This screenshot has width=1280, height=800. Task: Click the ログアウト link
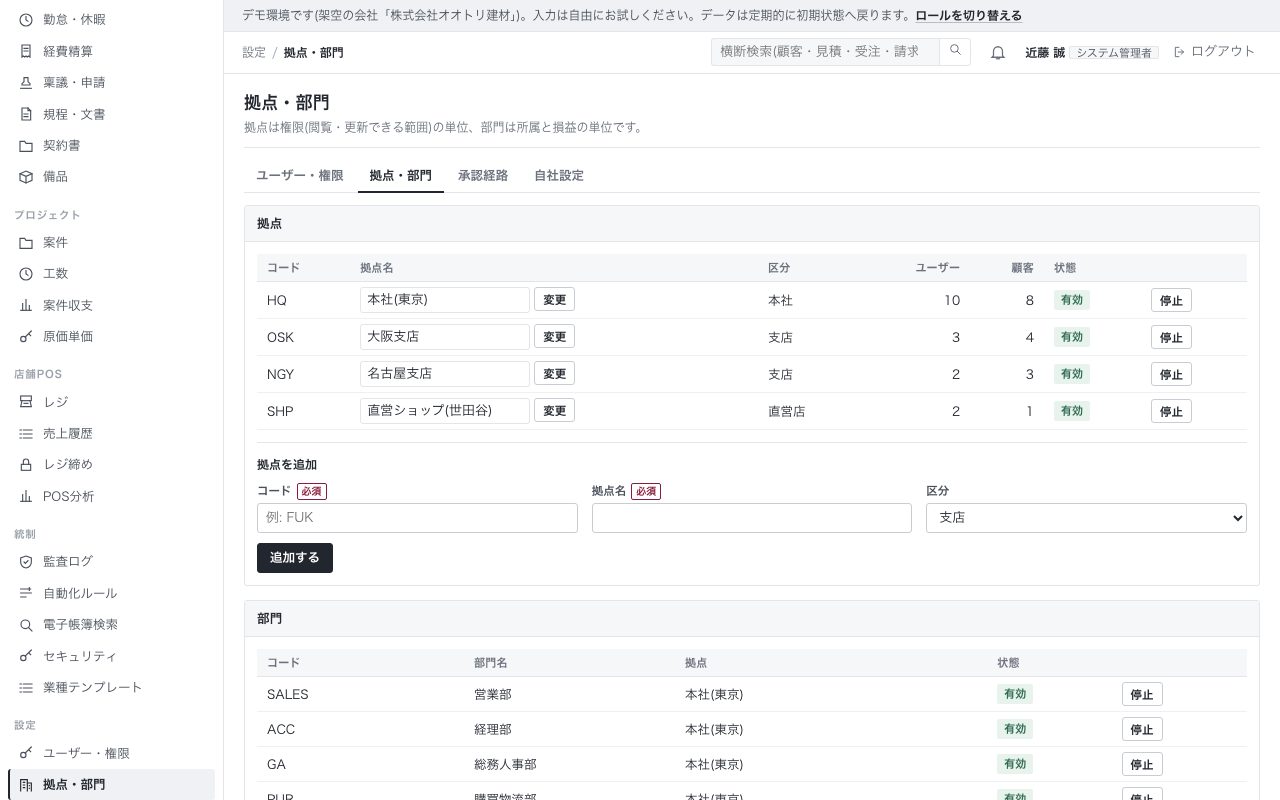(x=1214, y=51)
